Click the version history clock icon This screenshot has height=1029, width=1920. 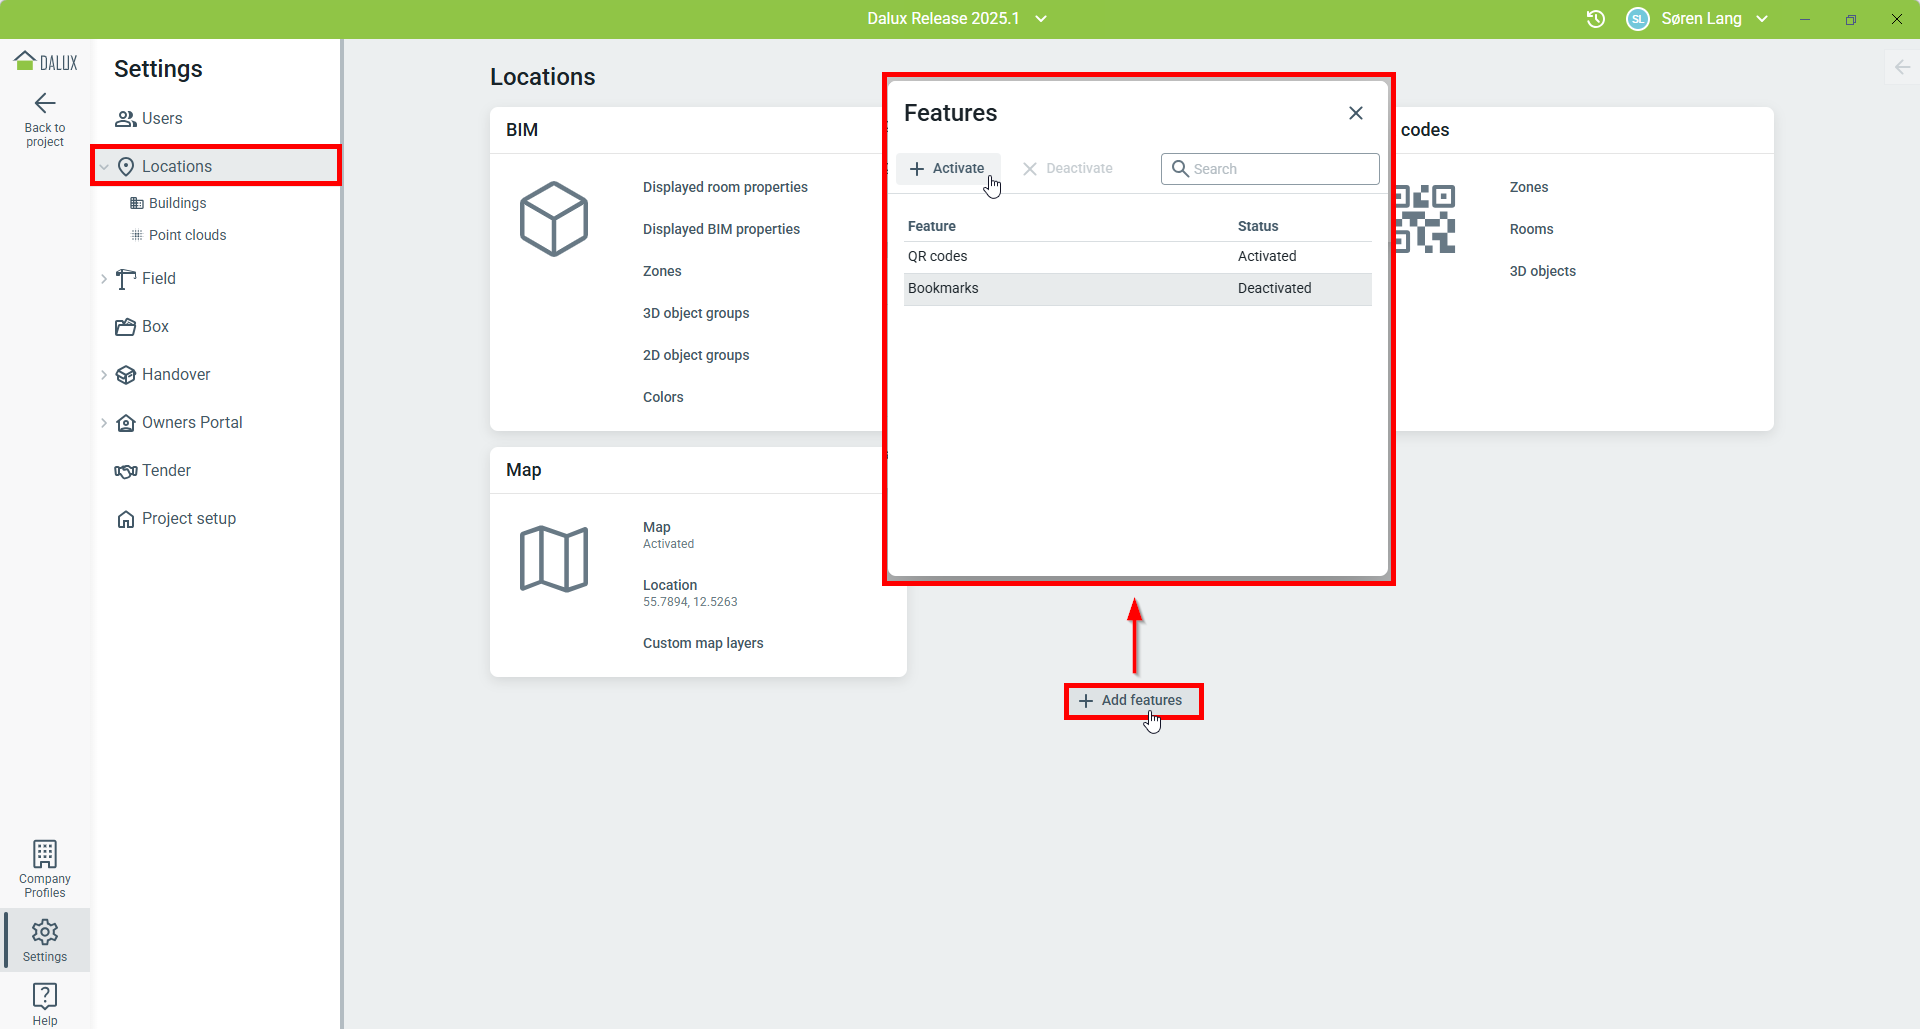[x=1596, y=19]
